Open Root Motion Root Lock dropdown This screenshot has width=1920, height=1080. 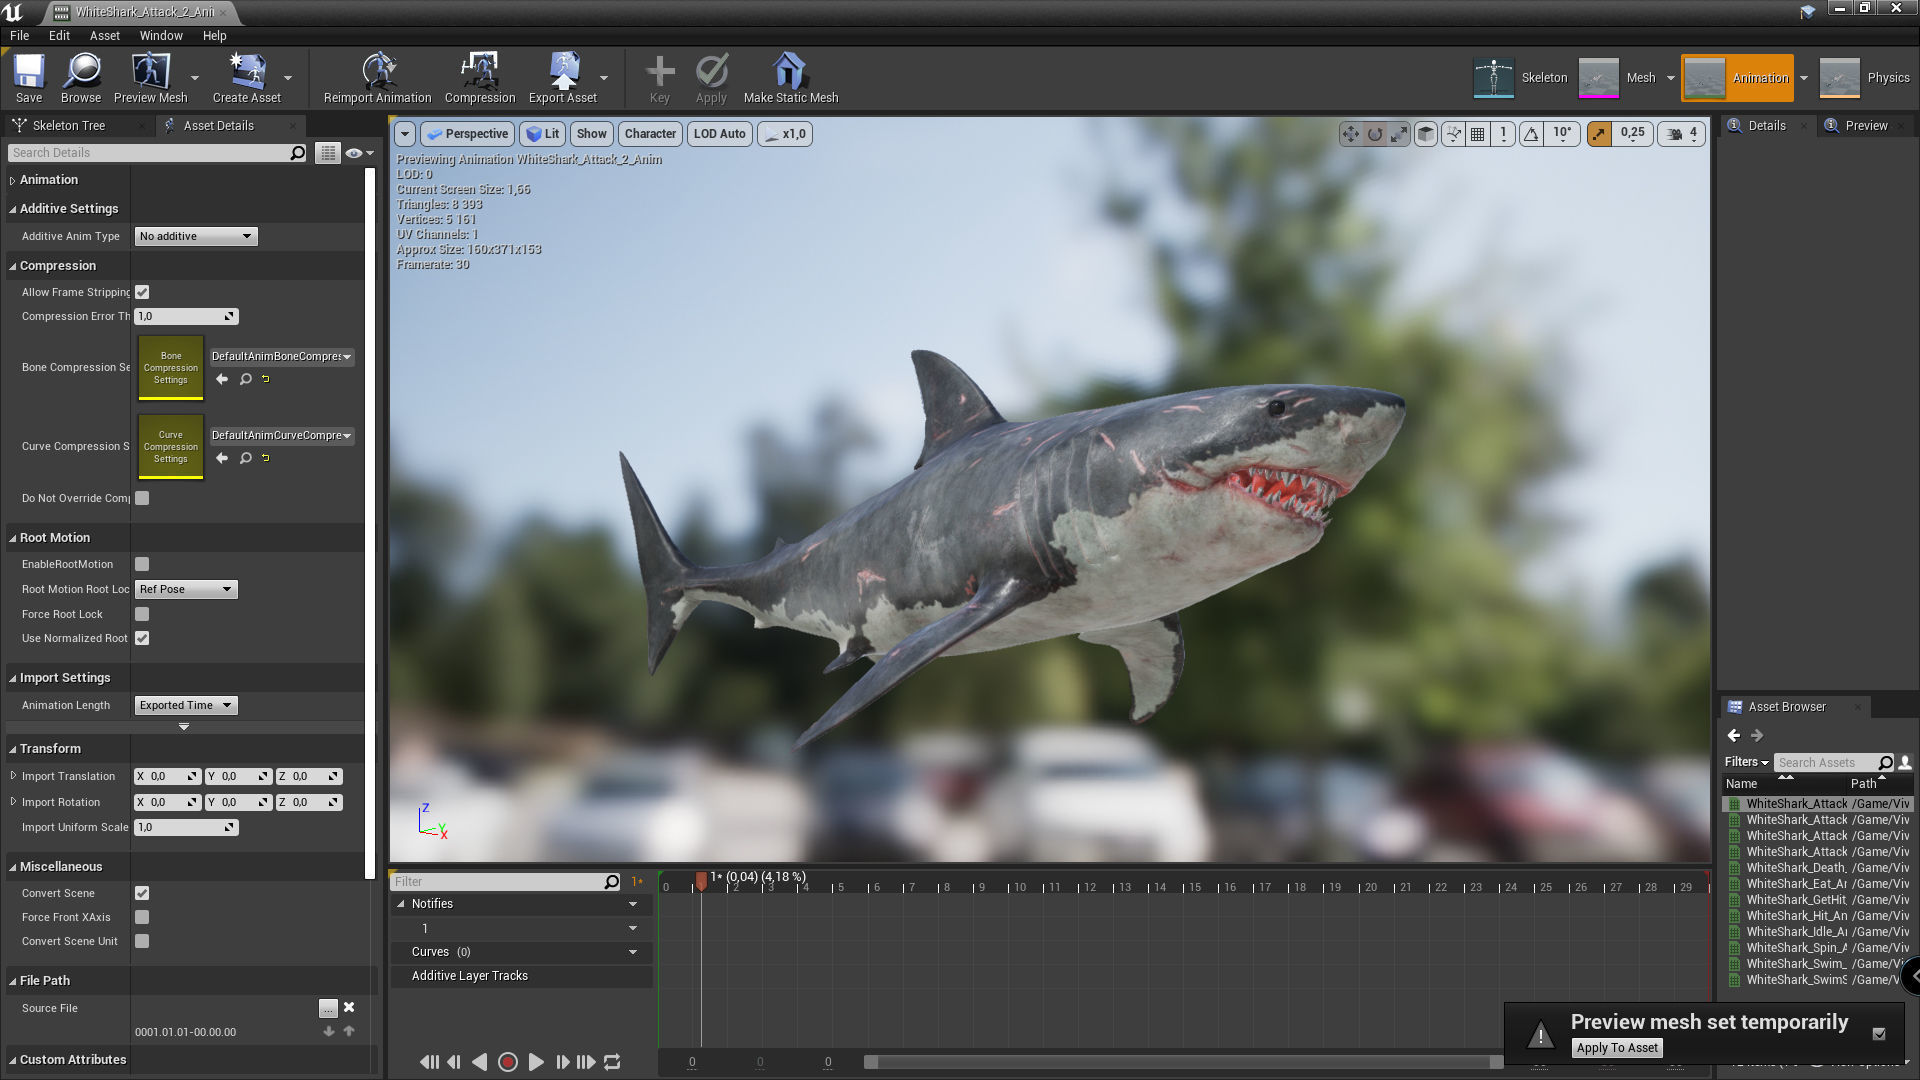point(186,589)
